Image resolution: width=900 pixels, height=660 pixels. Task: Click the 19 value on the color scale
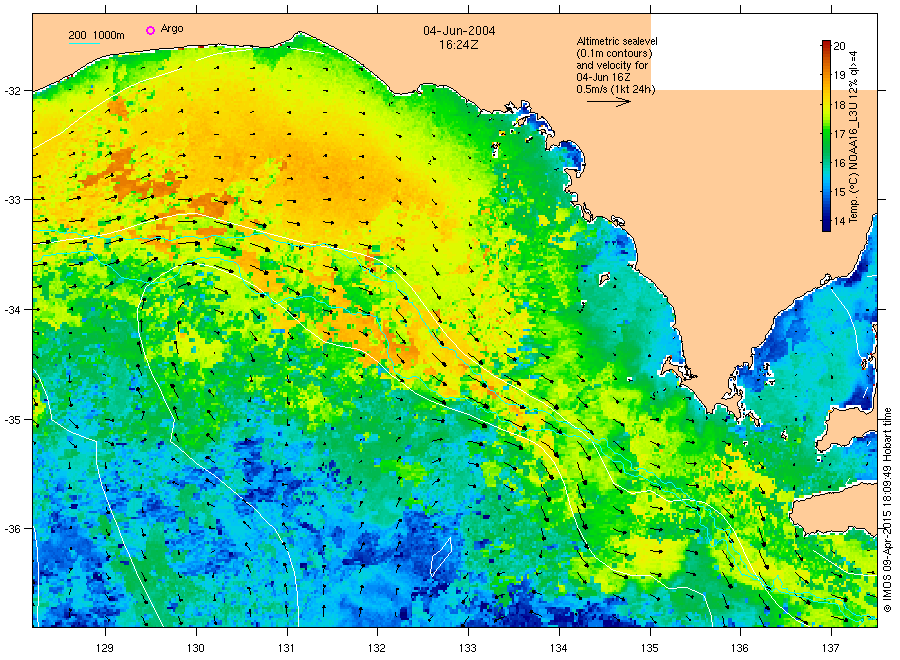pyautogui.click(x=839, y=75)
